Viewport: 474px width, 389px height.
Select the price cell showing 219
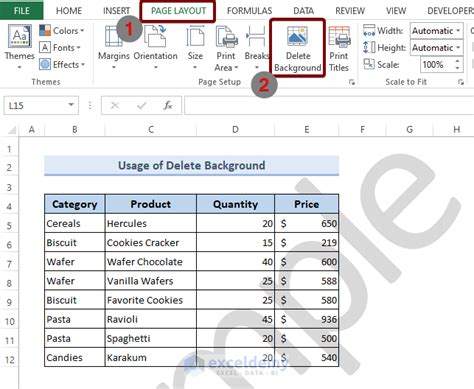(307, 242)
